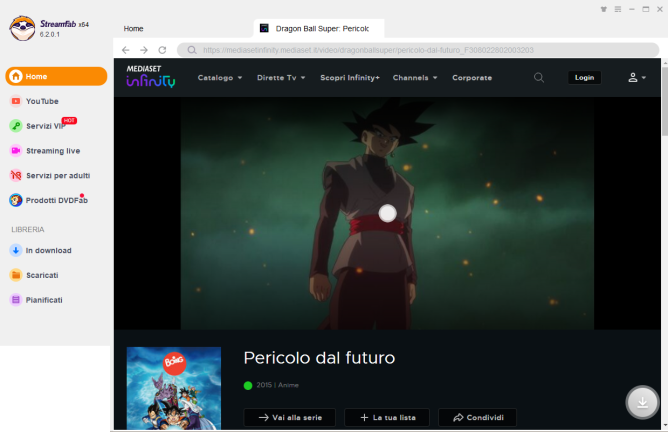The image size is (668, 432).
Task: Click the 2015 | Anime info text
Action: click(x=277, y=385)
